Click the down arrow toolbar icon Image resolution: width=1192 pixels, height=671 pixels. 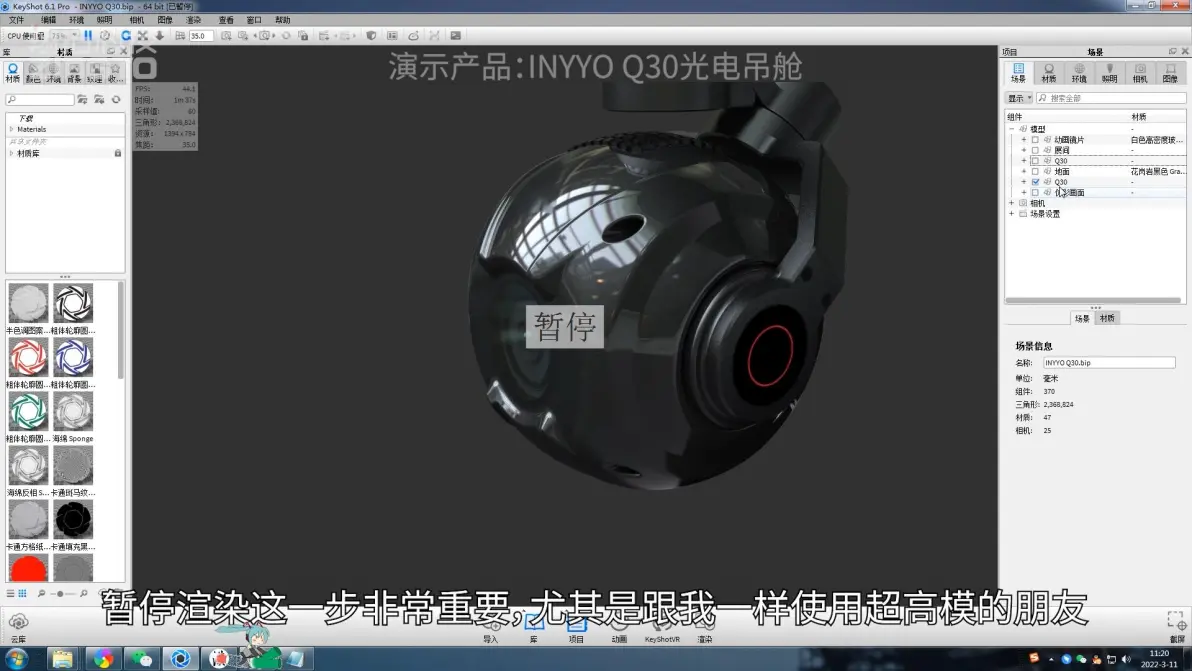coord(160,36)
